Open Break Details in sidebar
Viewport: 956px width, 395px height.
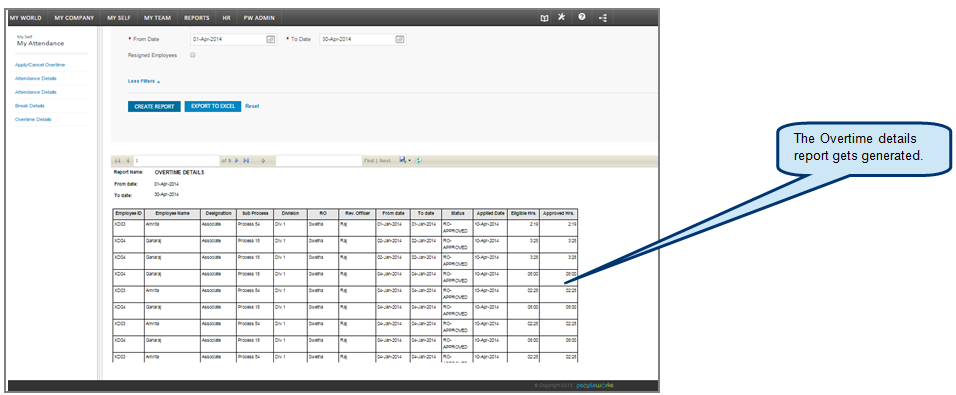click(x=30, y=105)
